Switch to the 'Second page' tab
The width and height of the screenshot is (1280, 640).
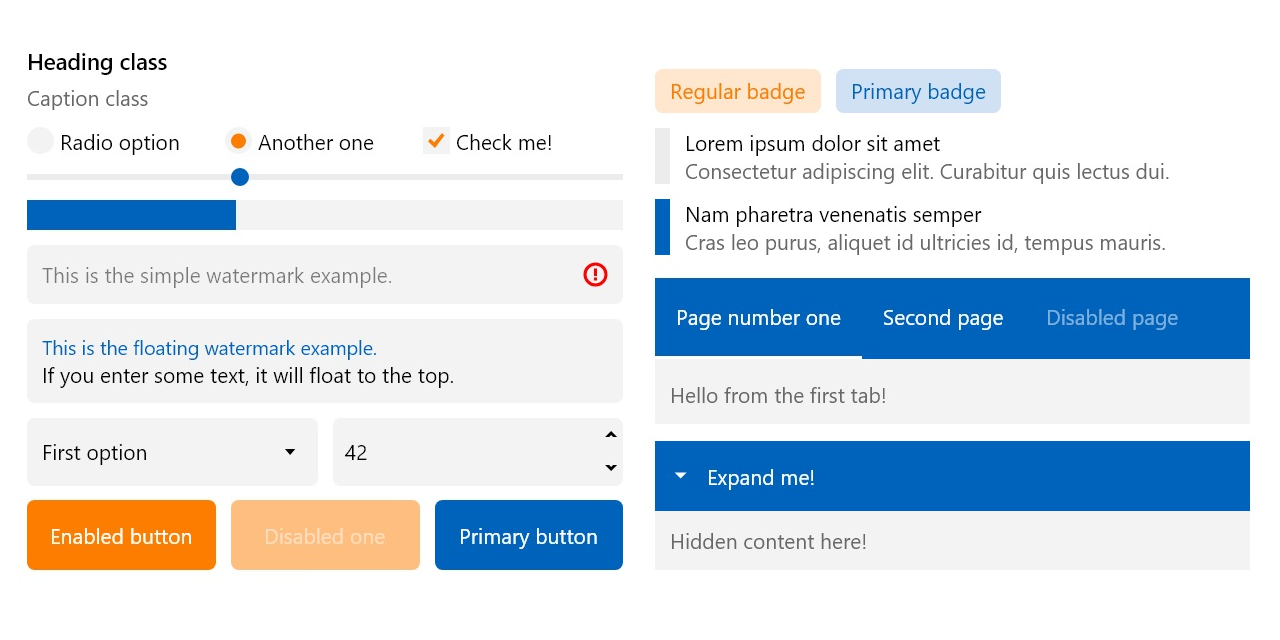pos(943,318)
